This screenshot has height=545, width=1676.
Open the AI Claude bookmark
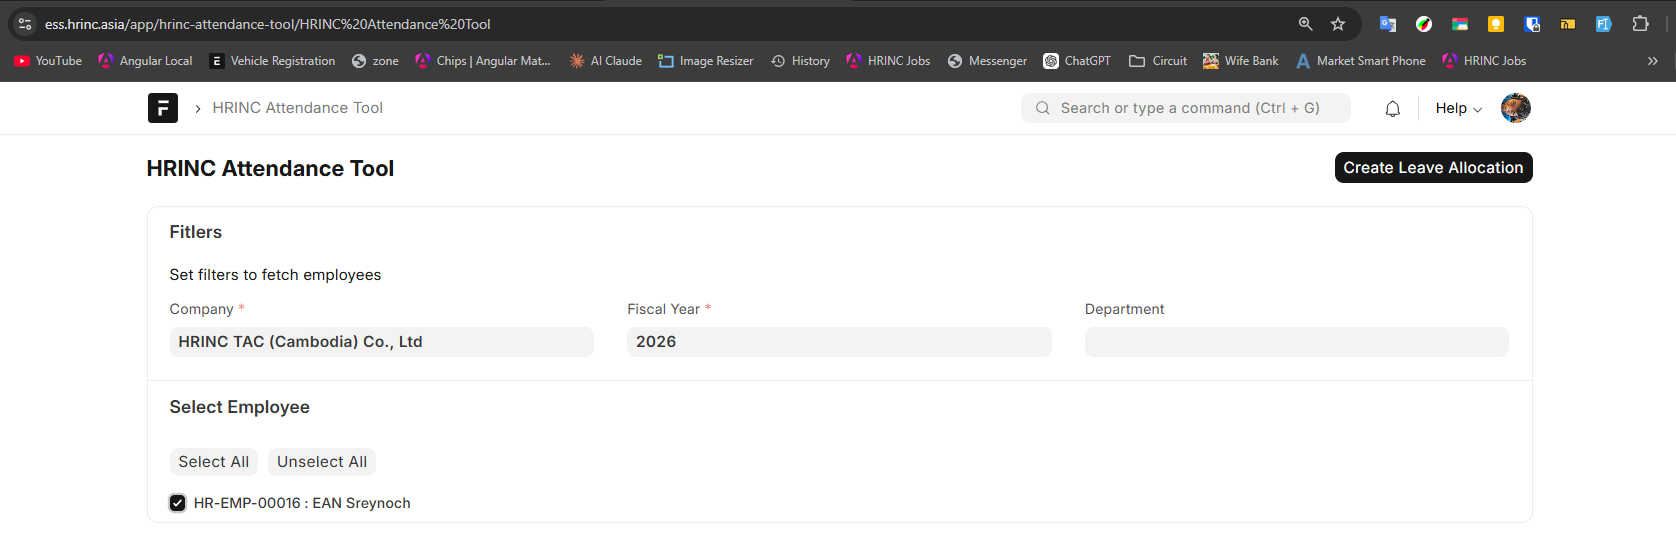(x=605, y=61)
